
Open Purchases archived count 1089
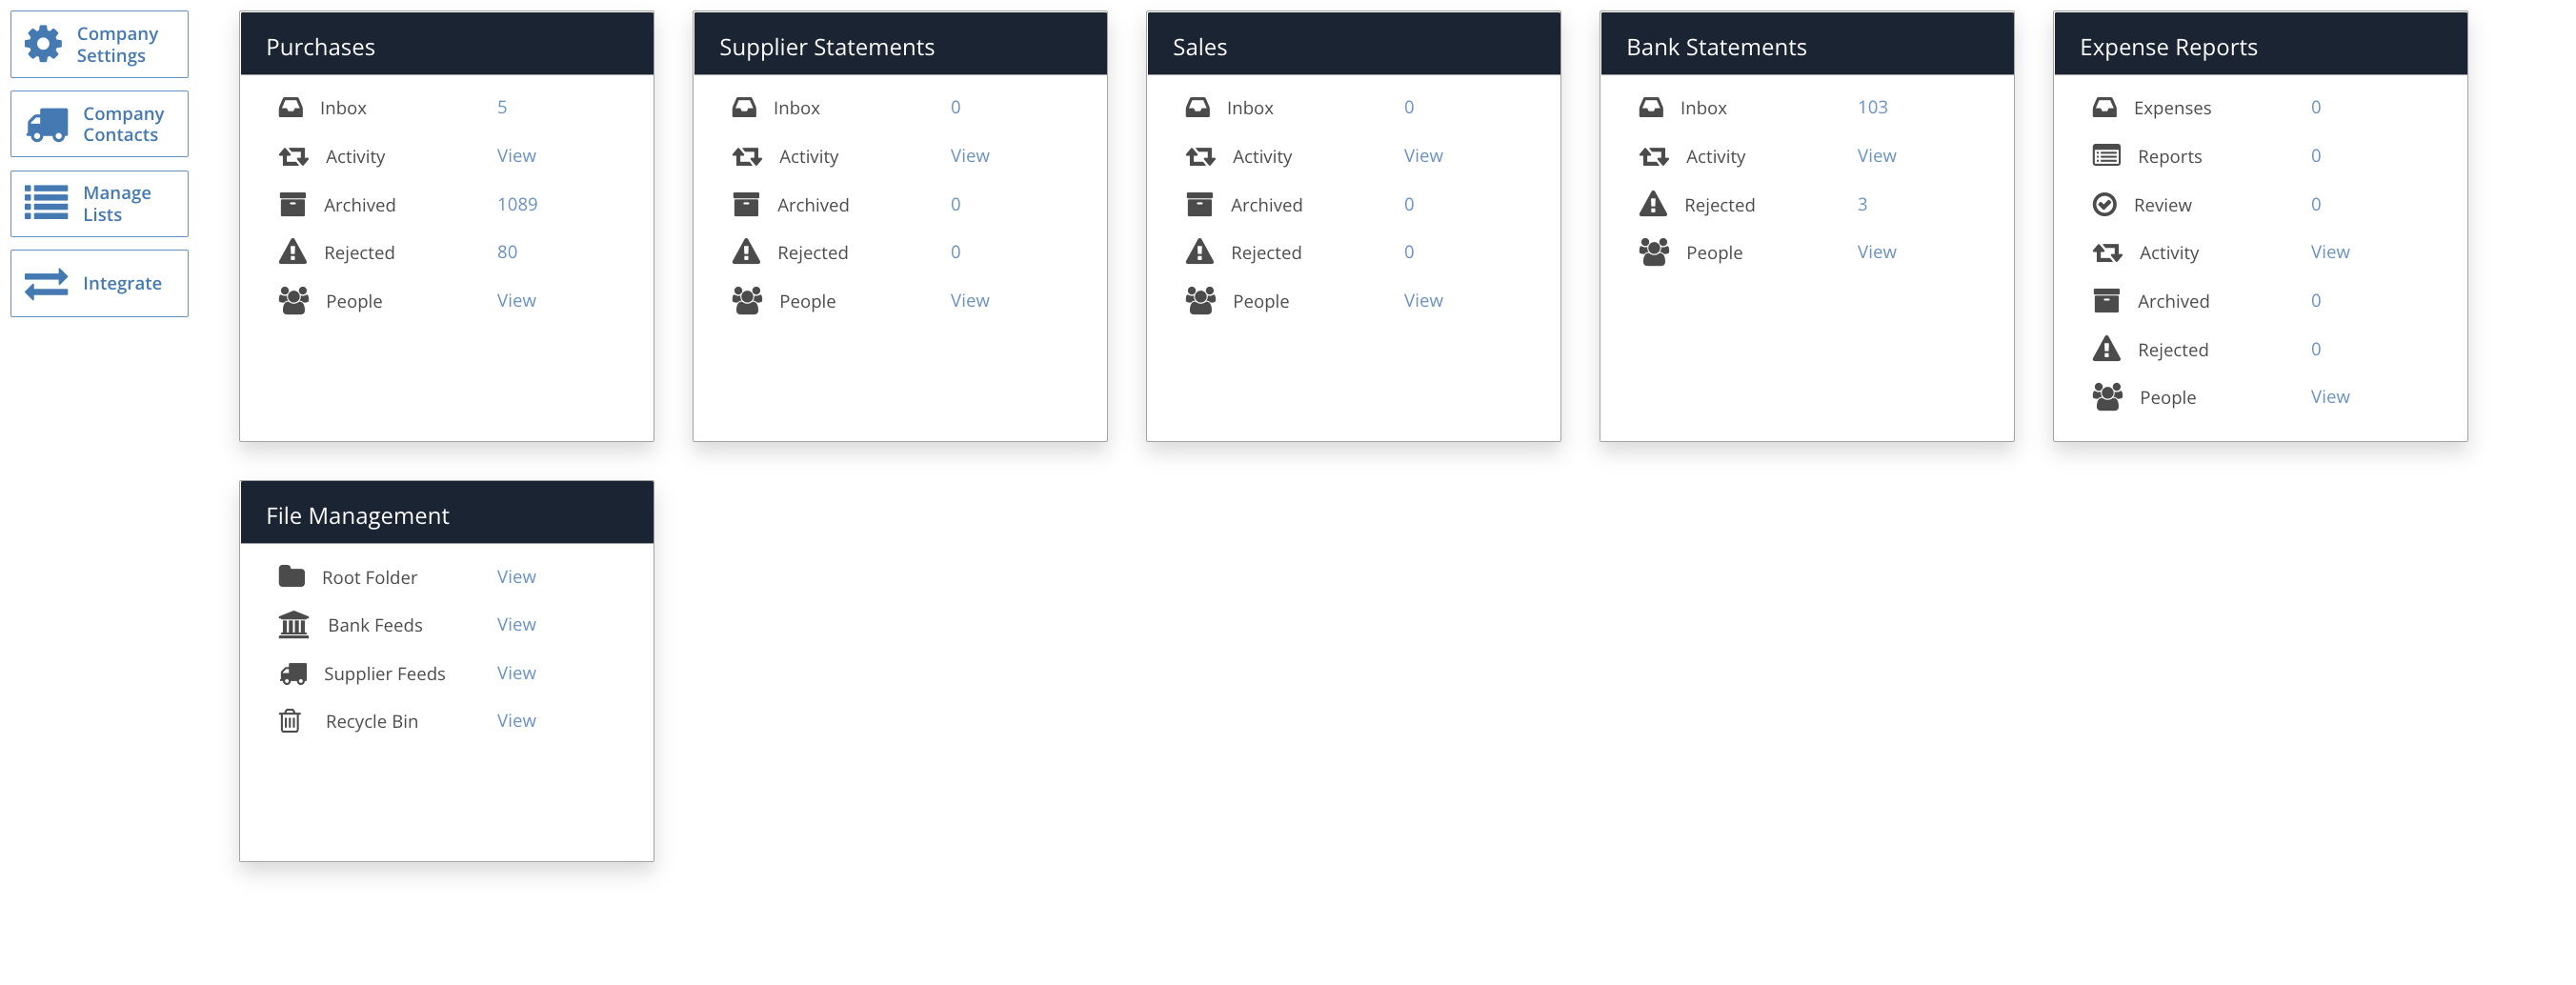click(x=517, y=204)
